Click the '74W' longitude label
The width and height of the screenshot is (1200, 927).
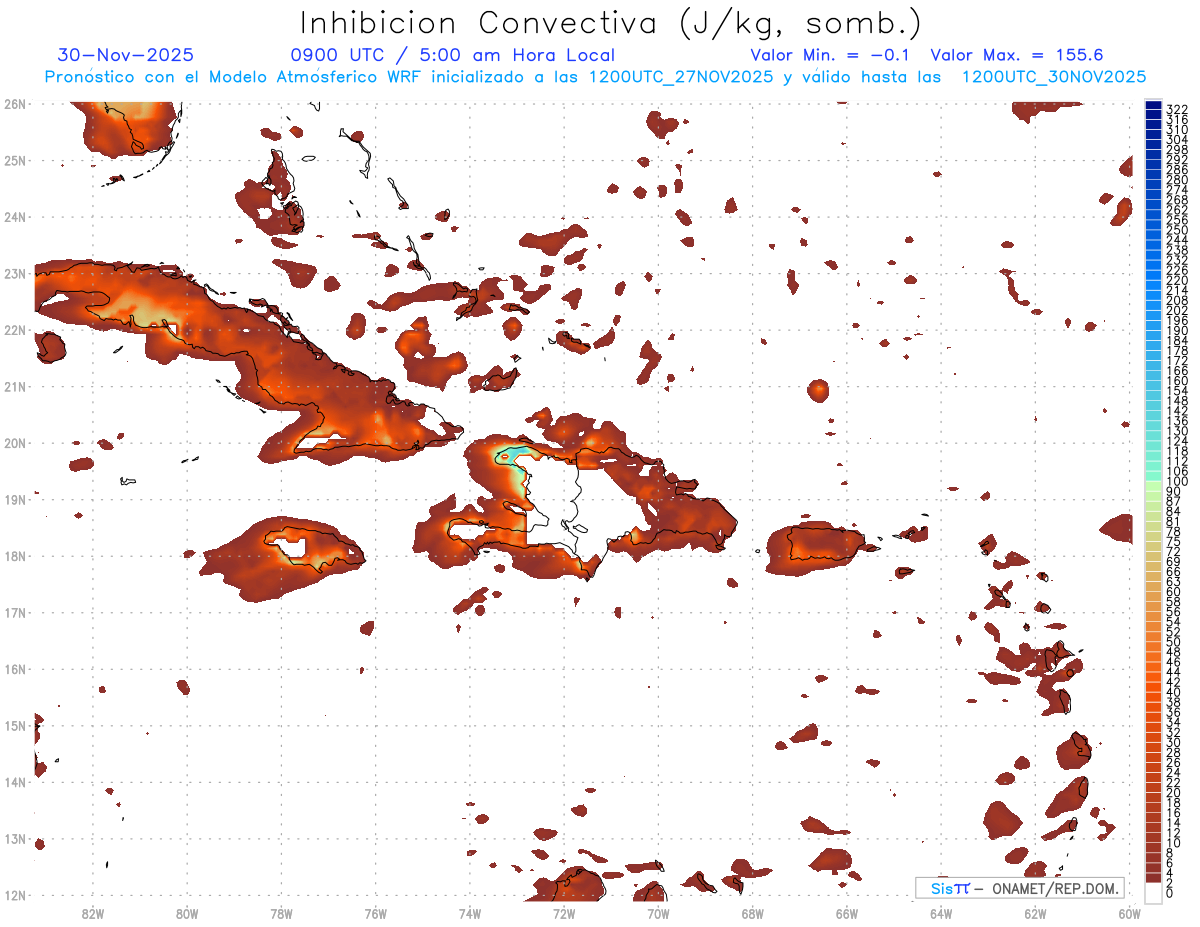470,913
